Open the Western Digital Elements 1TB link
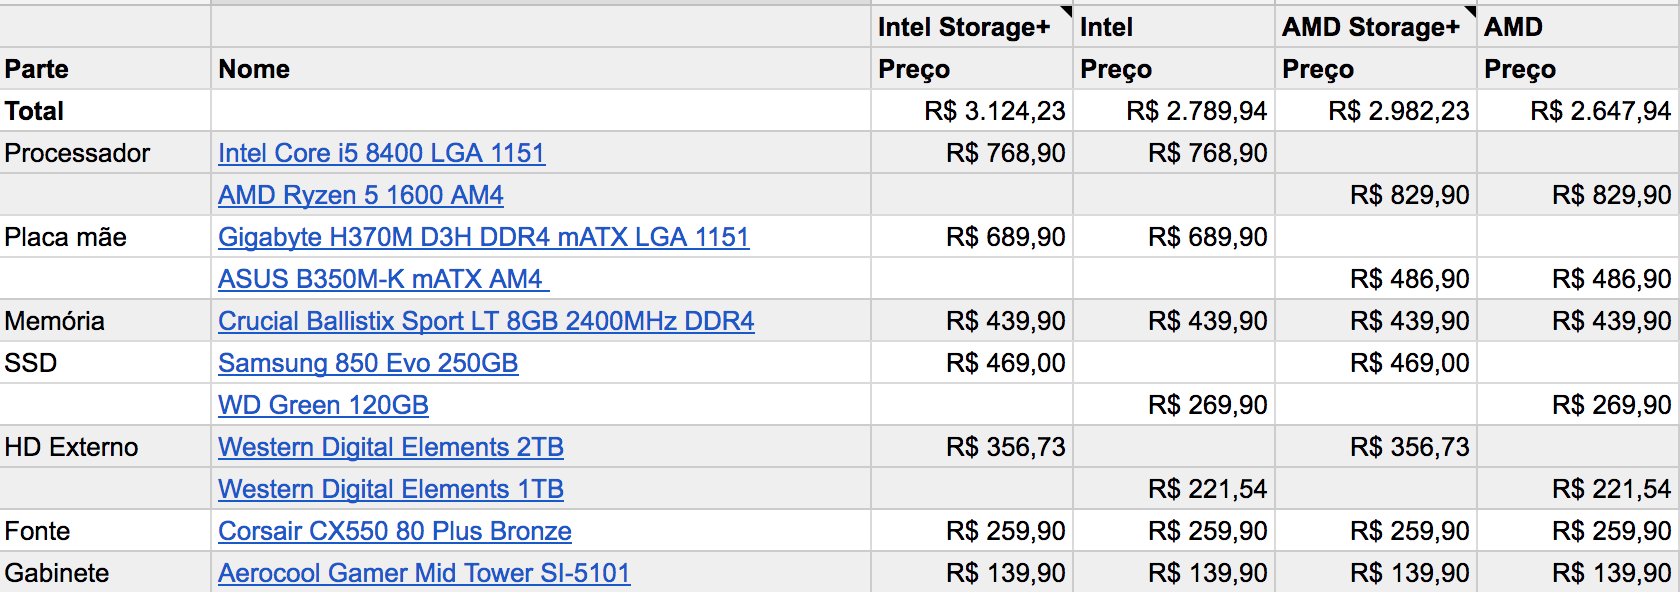 pos(391,489)
